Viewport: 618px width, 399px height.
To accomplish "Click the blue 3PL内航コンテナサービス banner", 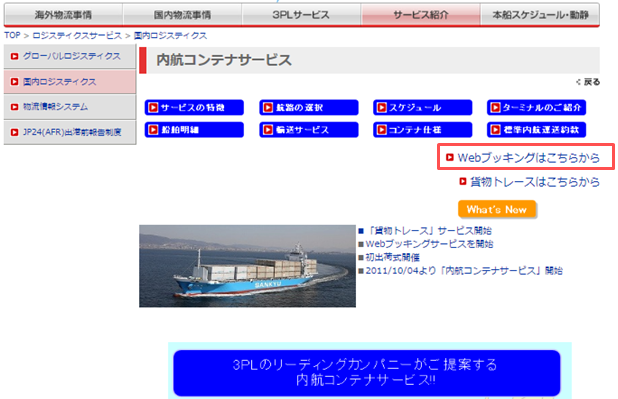I will tap(367, 373).
